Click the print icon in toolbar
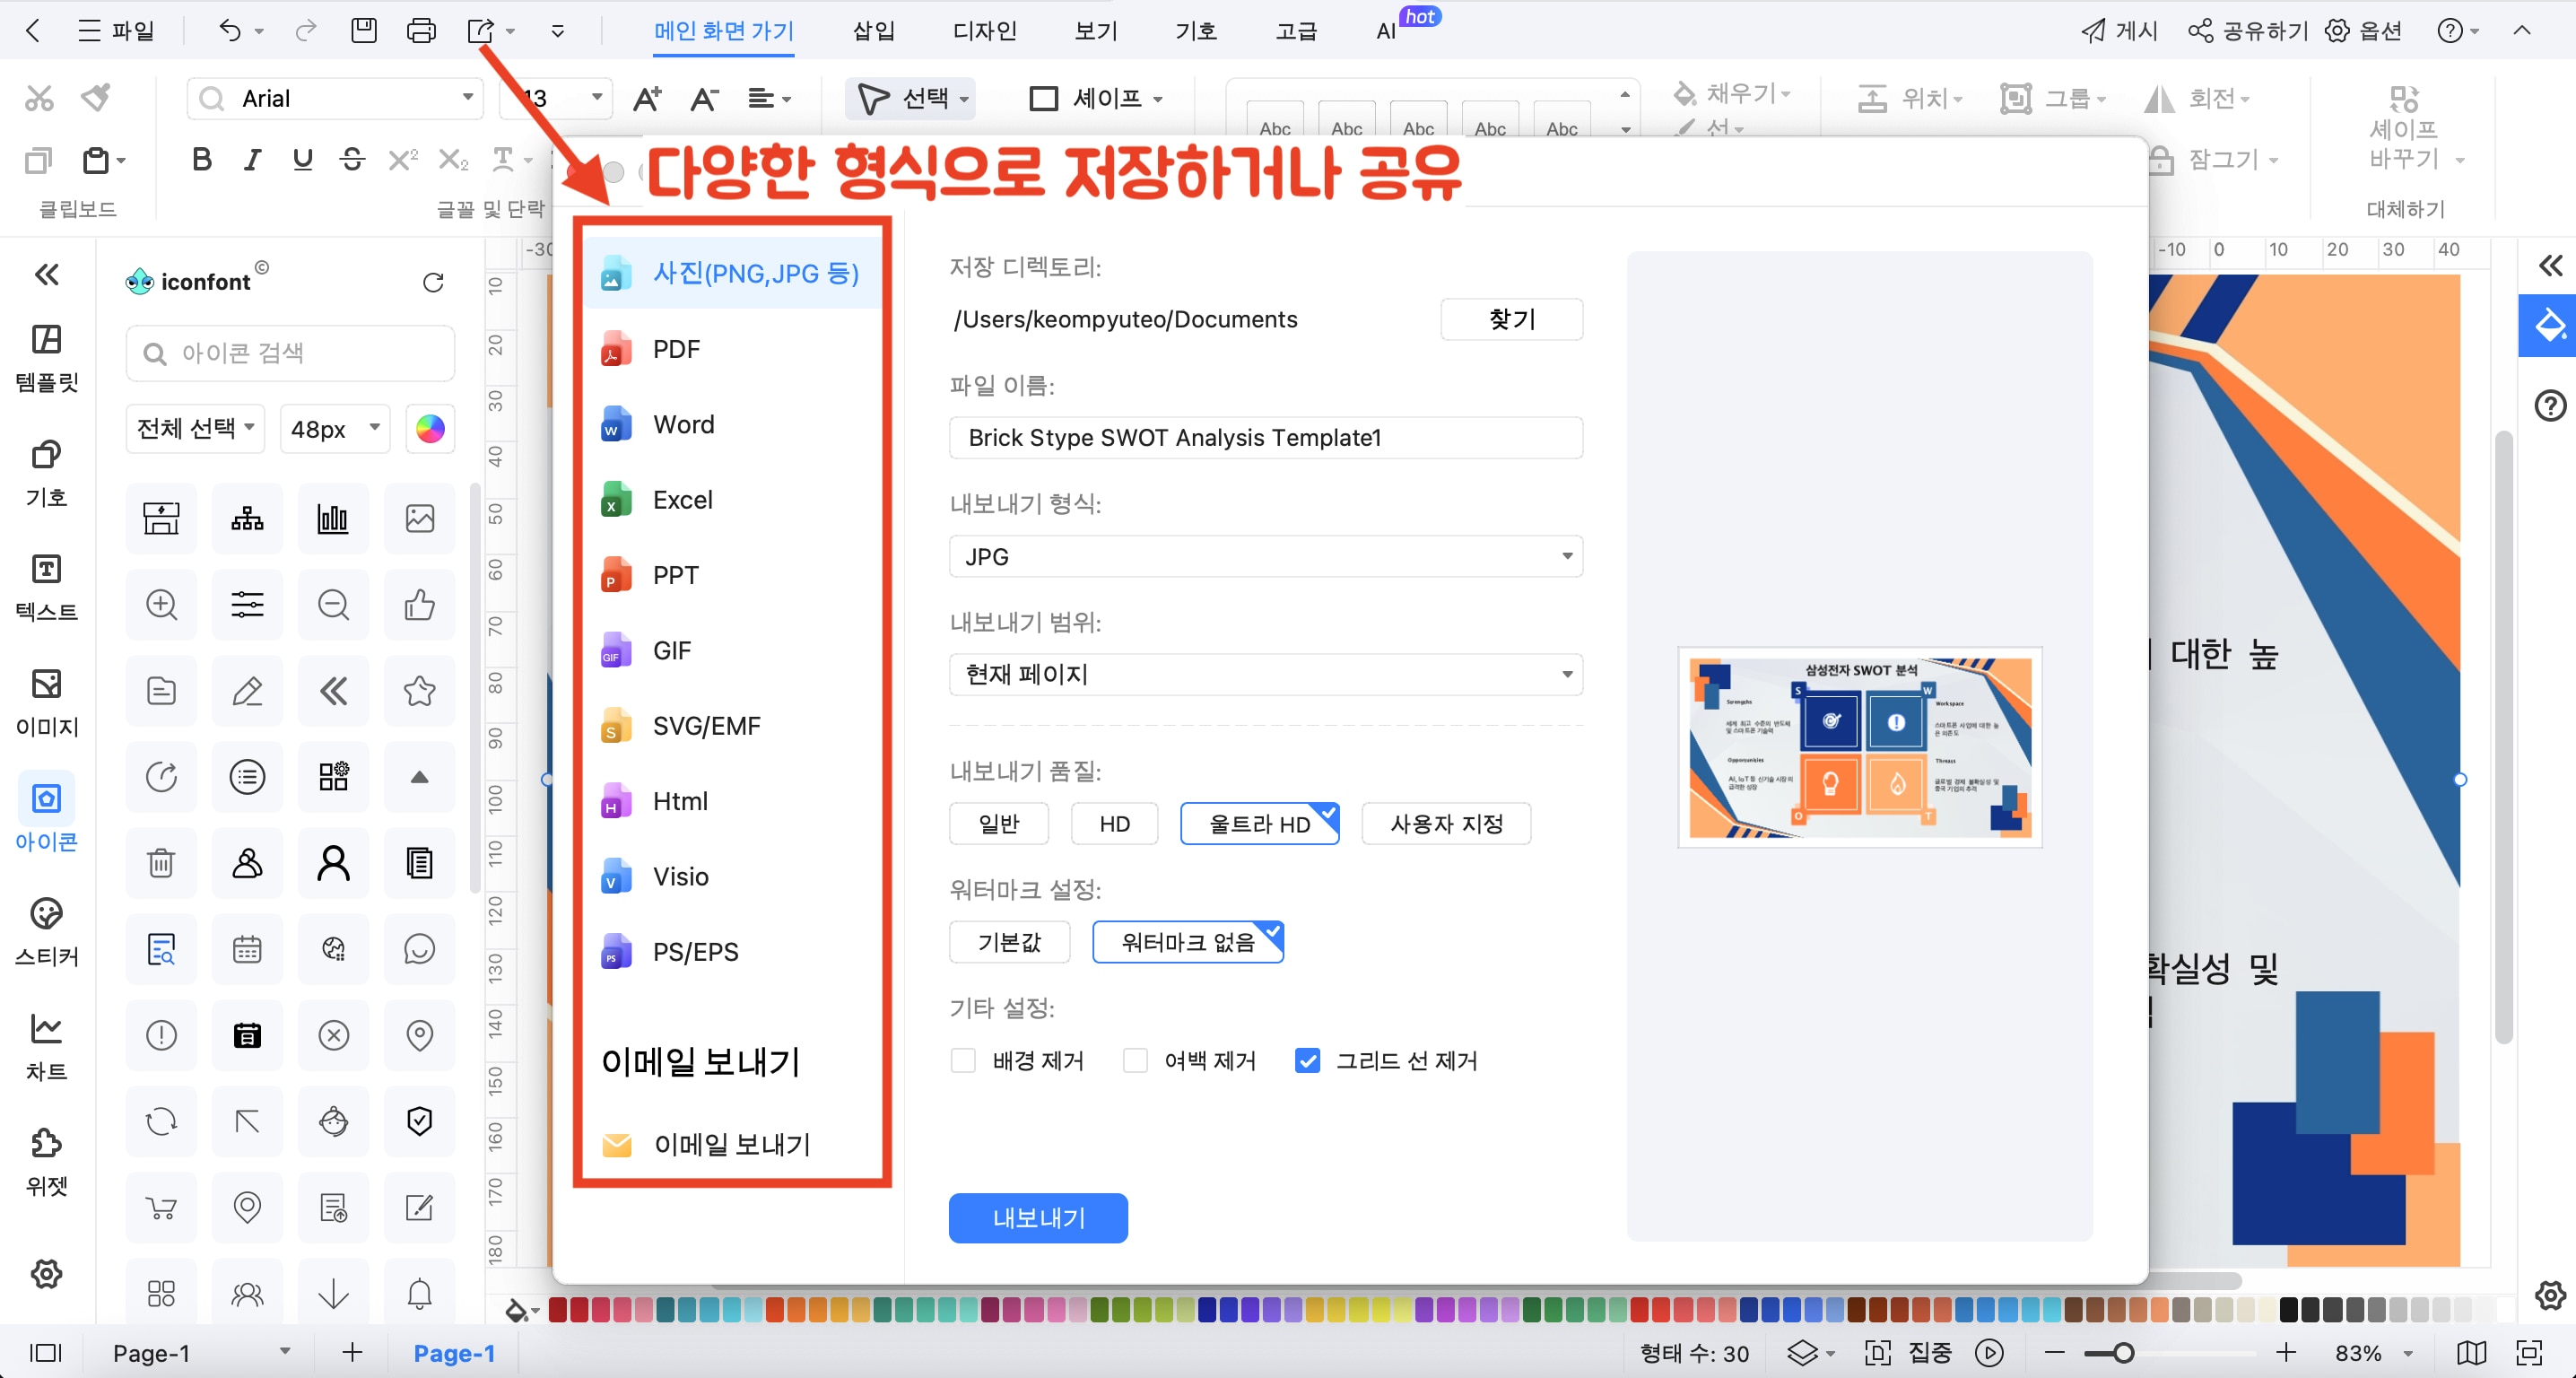The width and height of the screenshot is (2576, 1378). click(x=421, y=30)
